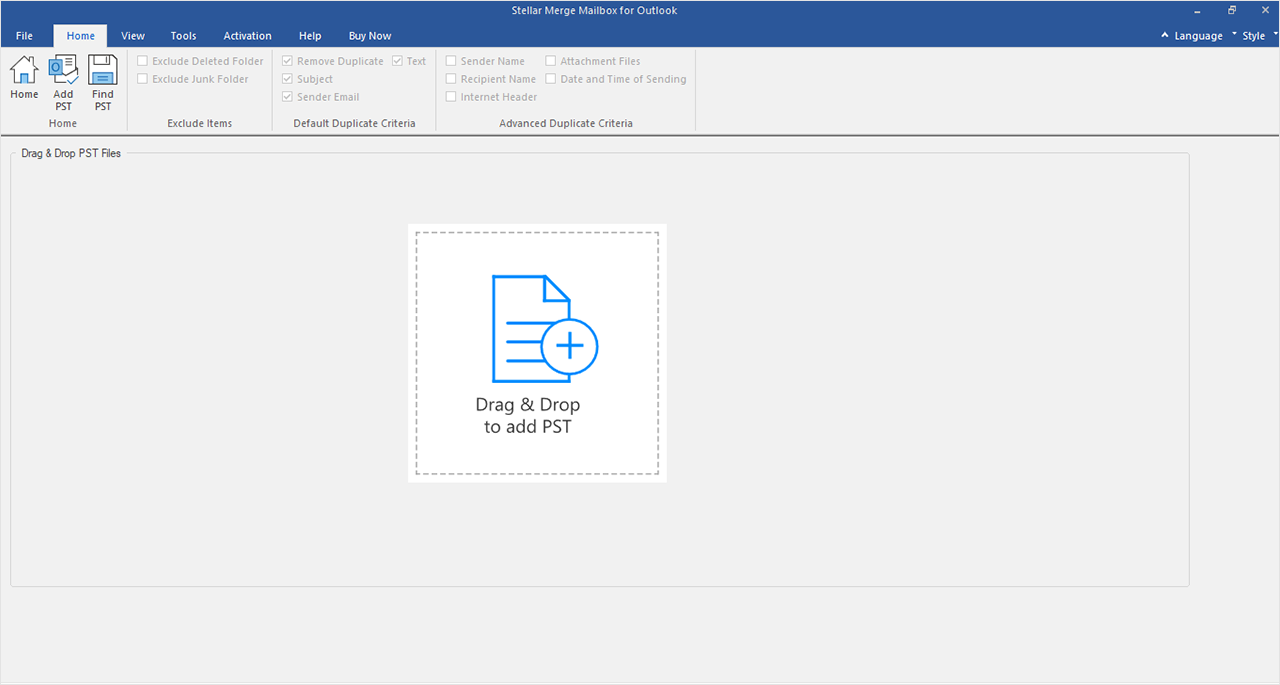The image size is (1280, 685).
Task: Click the Buy Now tab
Action: [x=370, y=36]
